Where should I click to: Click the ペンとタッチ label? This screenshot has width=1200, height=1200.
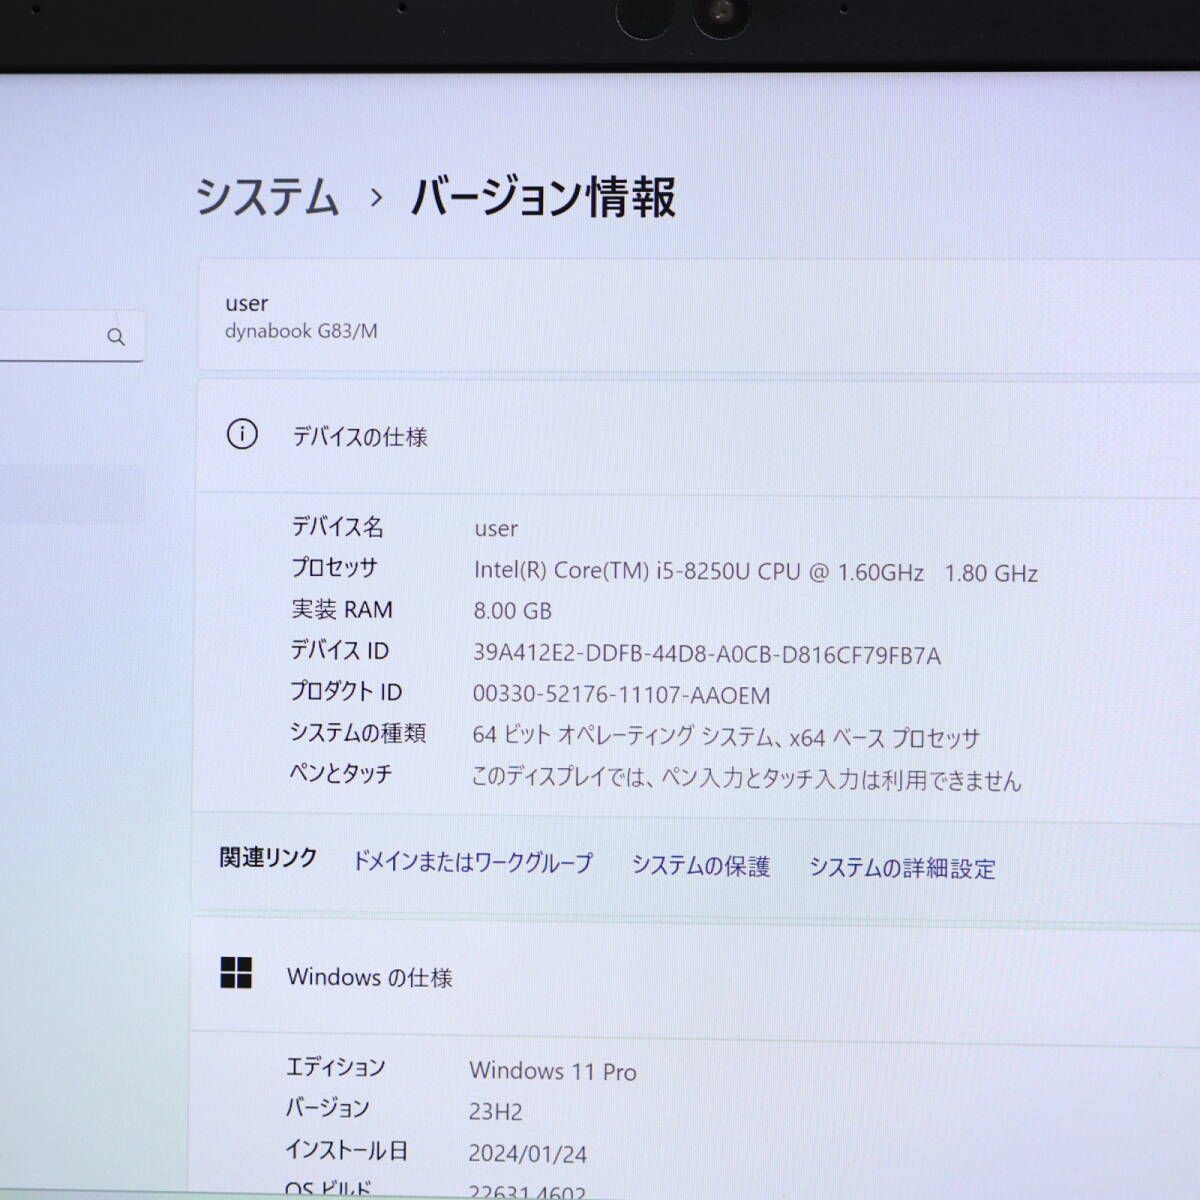coord(341,772)
